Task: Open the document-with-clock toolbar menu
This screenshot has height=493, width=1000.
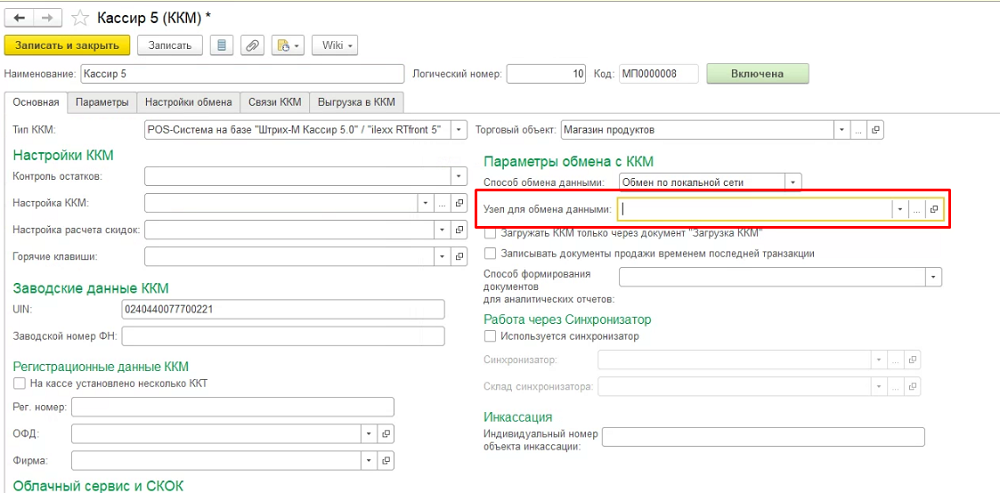Action: (287, 45)
